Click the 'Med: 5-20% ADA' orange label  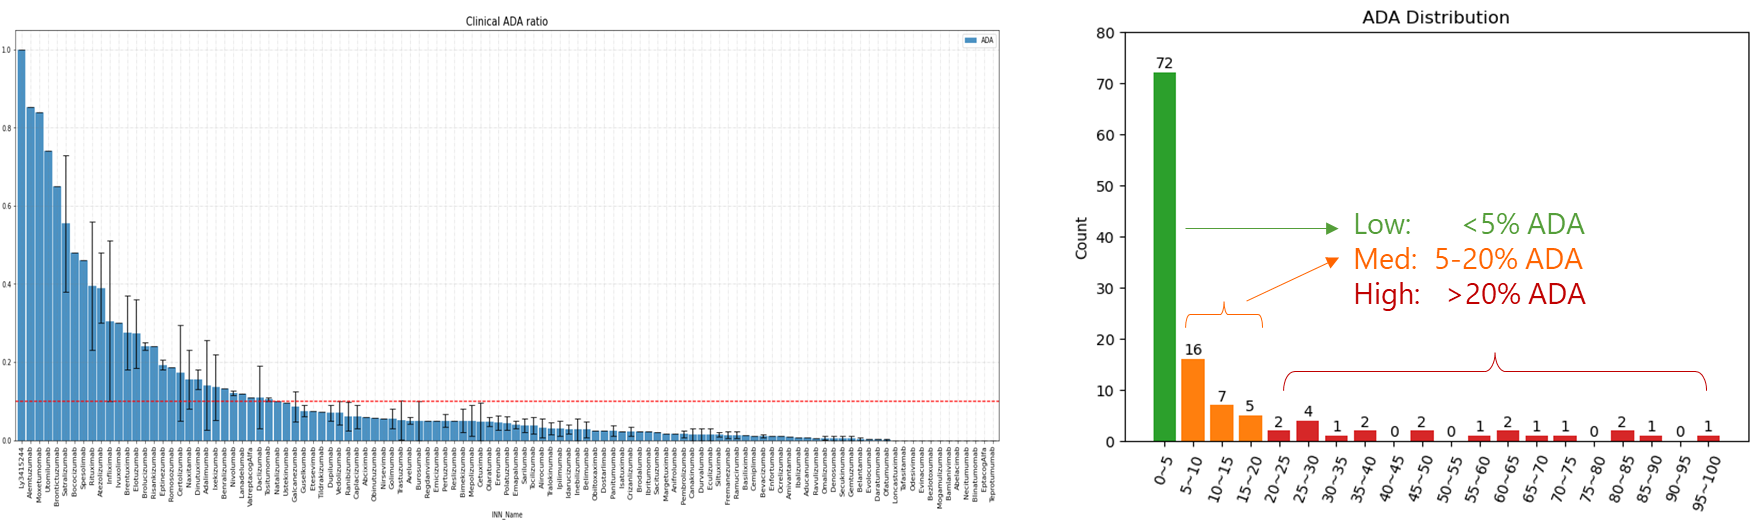pyautogui.click(x=1467, y=259)
